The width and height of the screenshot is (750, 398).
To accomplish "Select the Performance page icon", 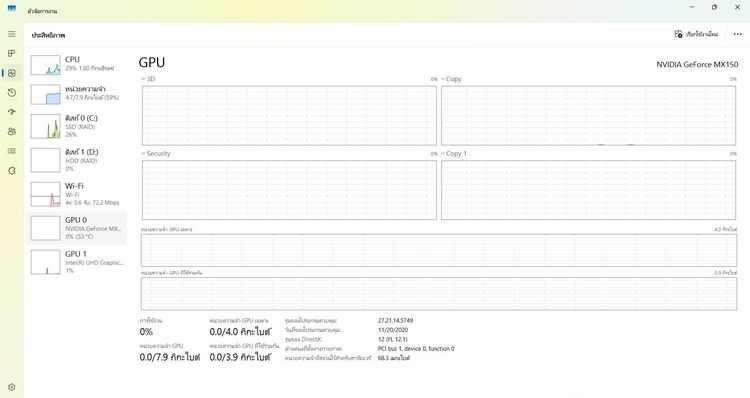I will point(11,73).
